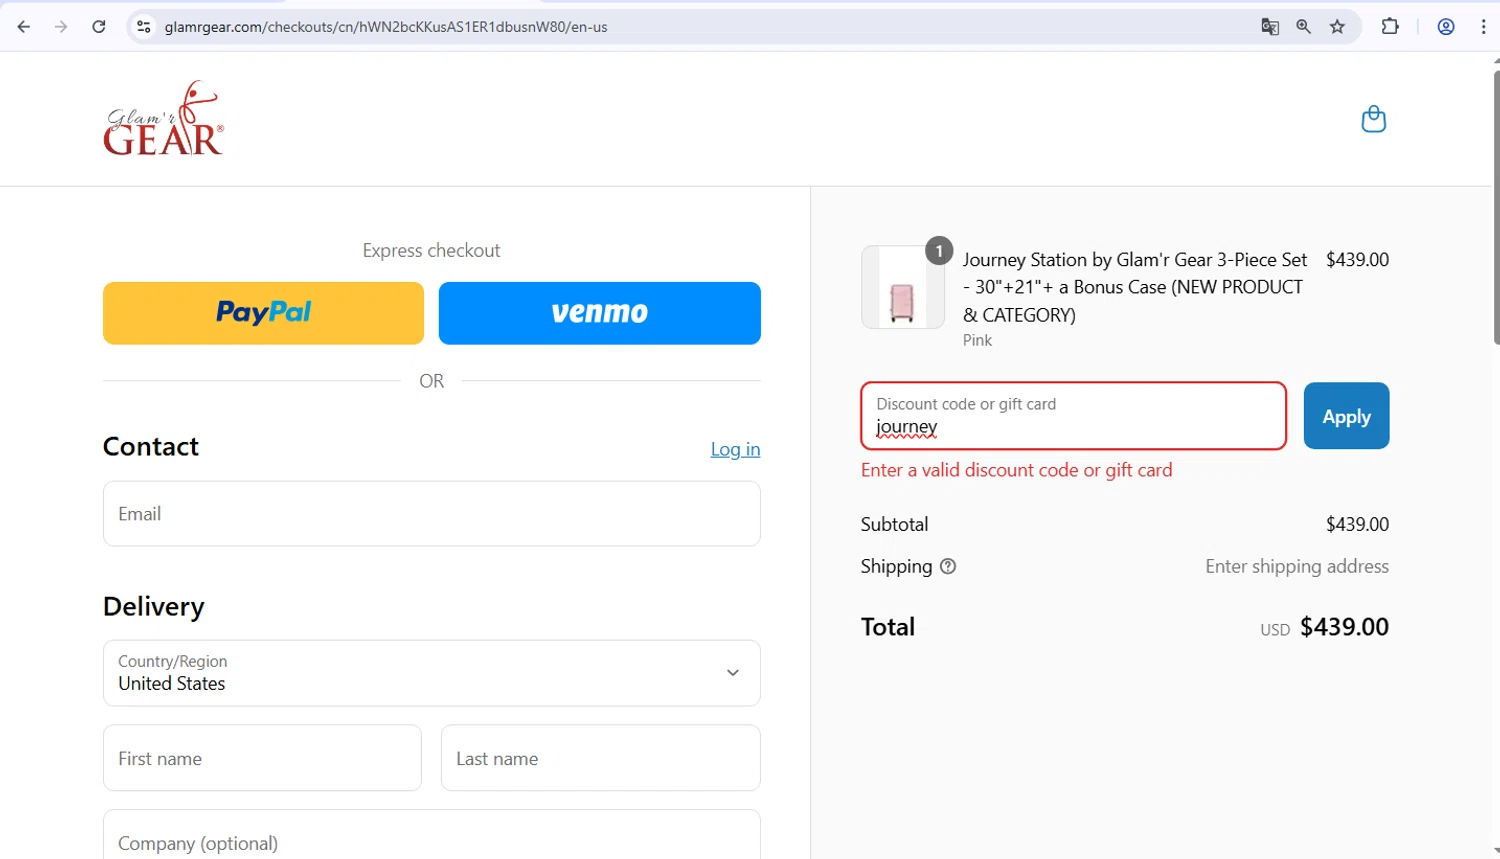
Task: Apply the discount code
Action: tap(1346, 416)
